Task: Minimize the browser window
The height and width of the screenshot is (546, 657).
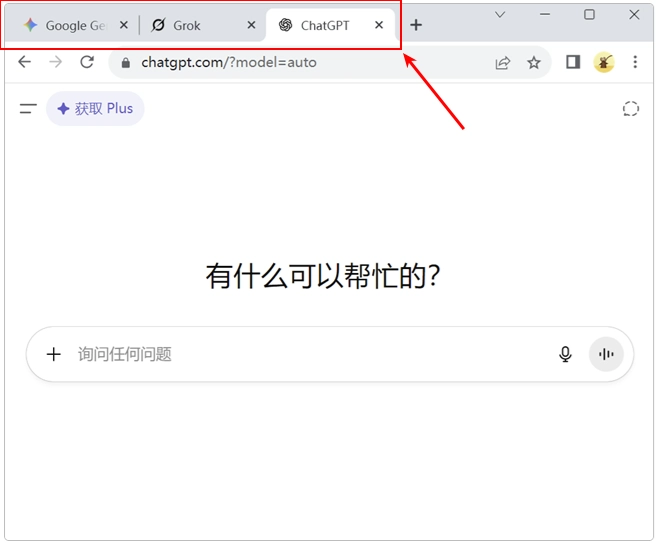Action: (x=545, y=15)
